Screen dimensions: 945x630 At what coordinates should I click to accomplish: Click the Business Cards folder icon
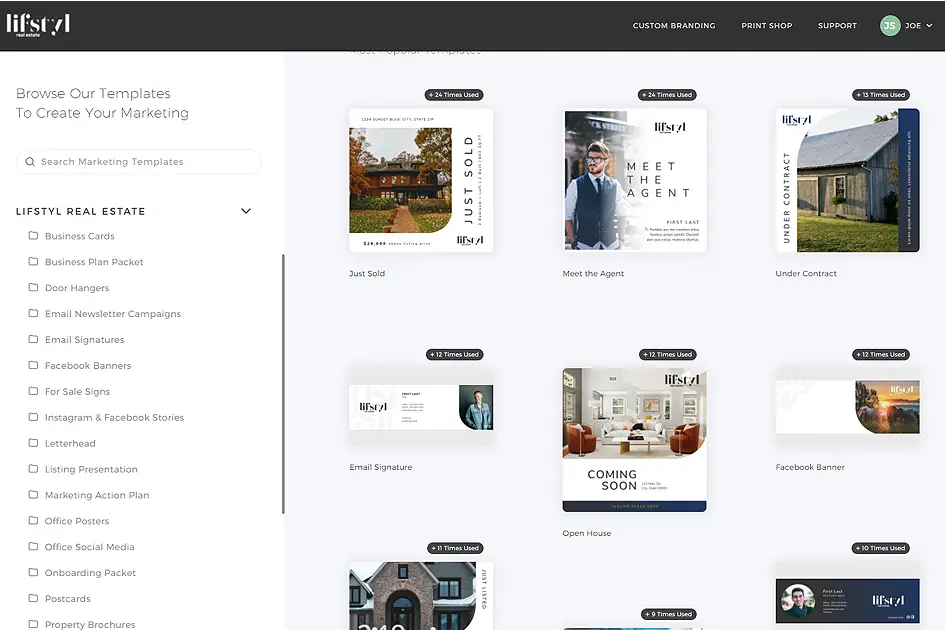tap(33, 236)
